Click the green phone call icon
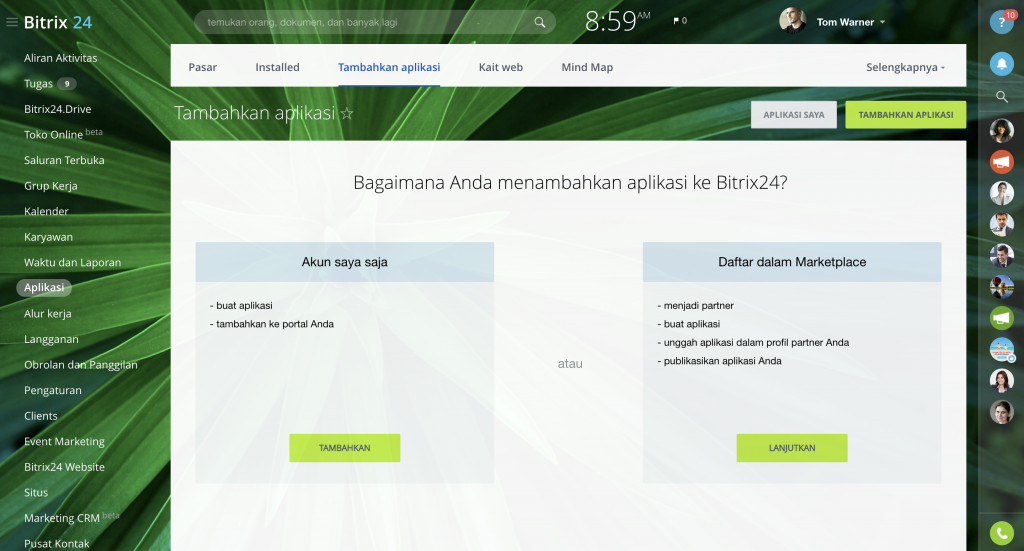The image size is (1024, 551). [1001, 533]
